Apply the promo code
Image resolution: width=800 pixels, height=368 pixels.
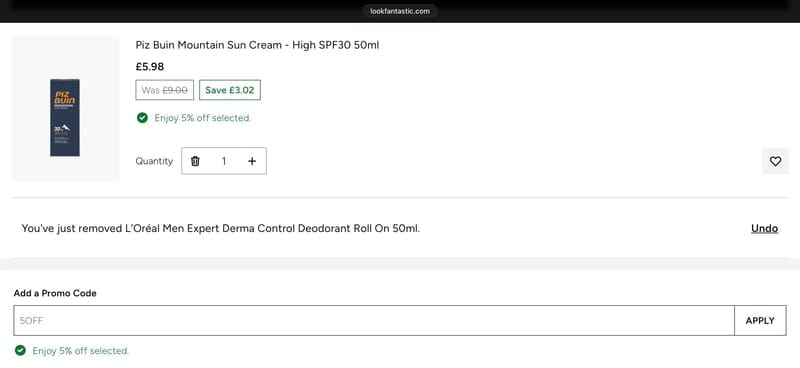[760, 321]
